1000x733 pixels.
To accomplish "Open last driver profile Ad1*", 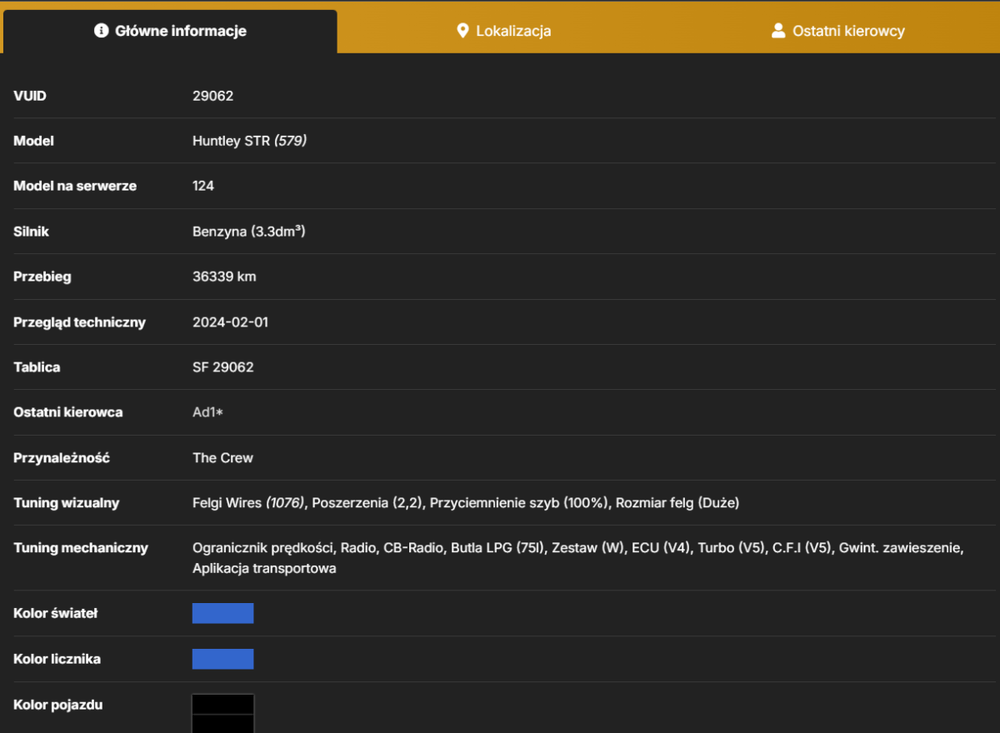I will (208, 412).
